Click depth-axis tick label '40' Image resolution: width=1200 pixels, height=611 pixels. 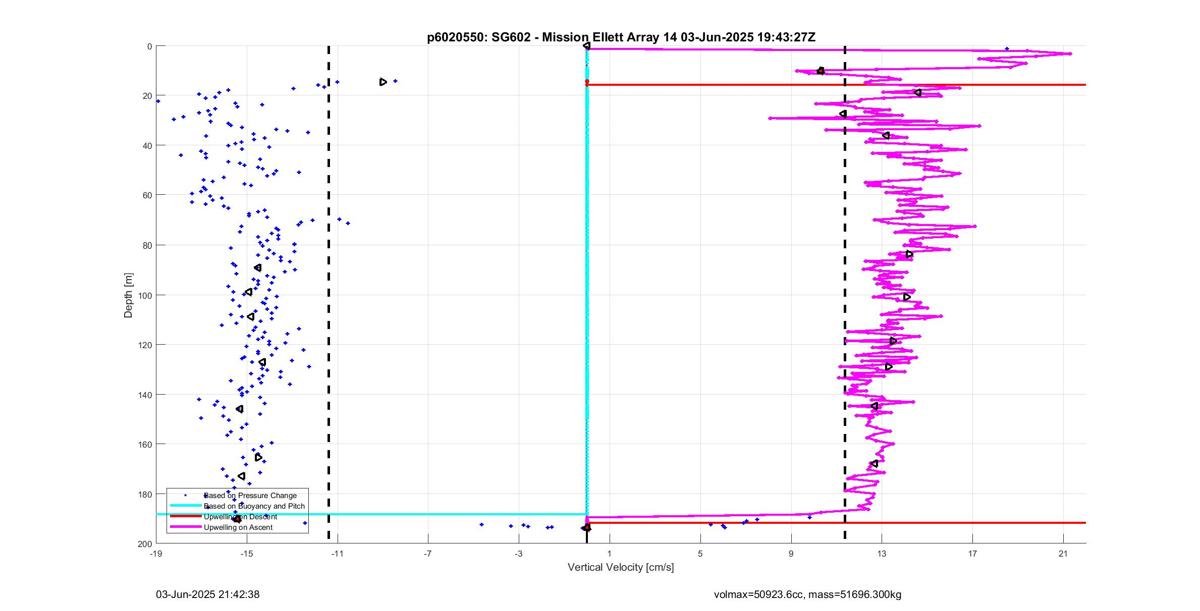(x=146, y=145)
